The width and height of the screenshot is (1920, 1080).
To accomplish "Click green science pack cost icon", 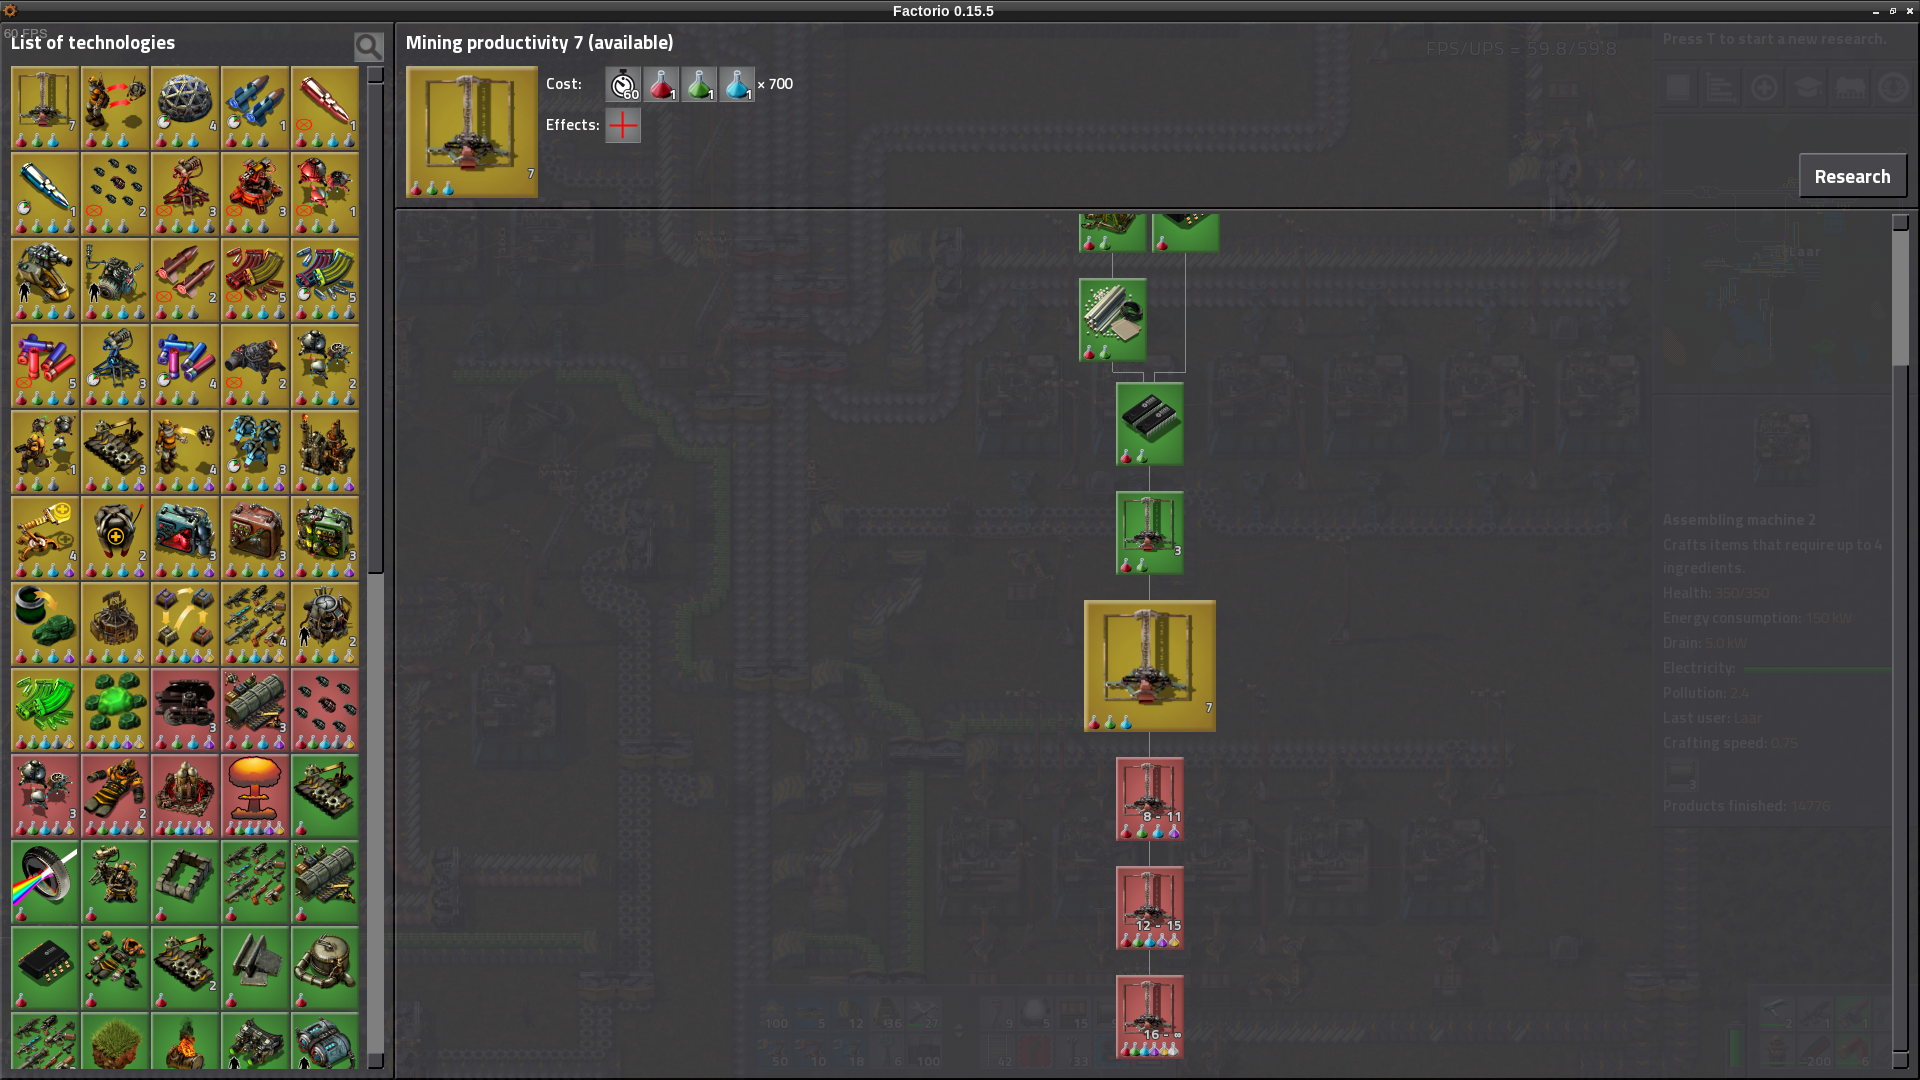I will coord(699,85).
